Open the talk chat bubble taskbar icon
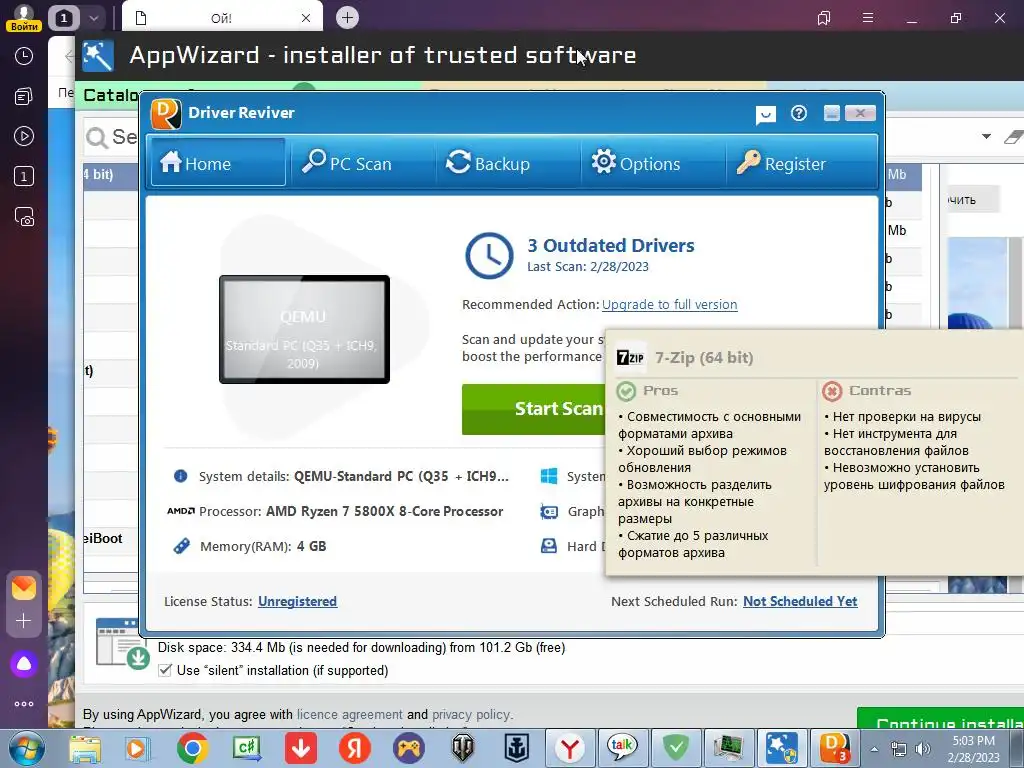 coord(622,748)
